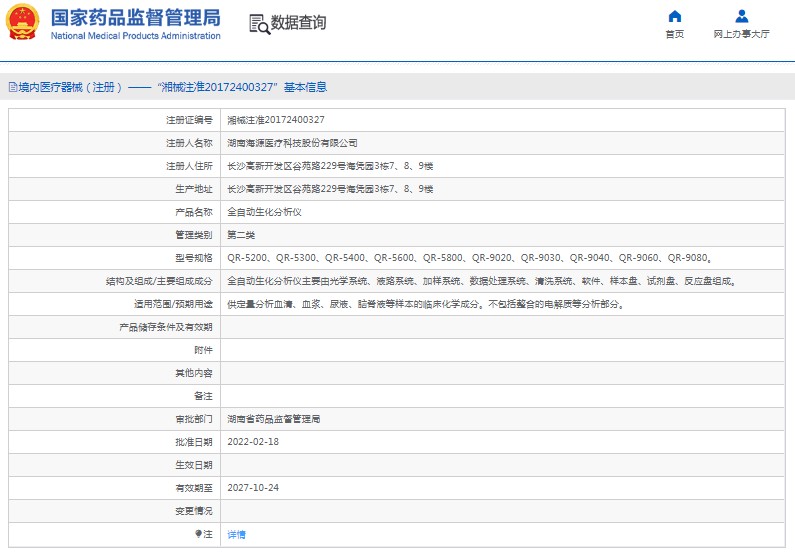Click the 产品储存条件及有效期 label
This screenshot has width=795, height=553.
(x=166, y=327)
